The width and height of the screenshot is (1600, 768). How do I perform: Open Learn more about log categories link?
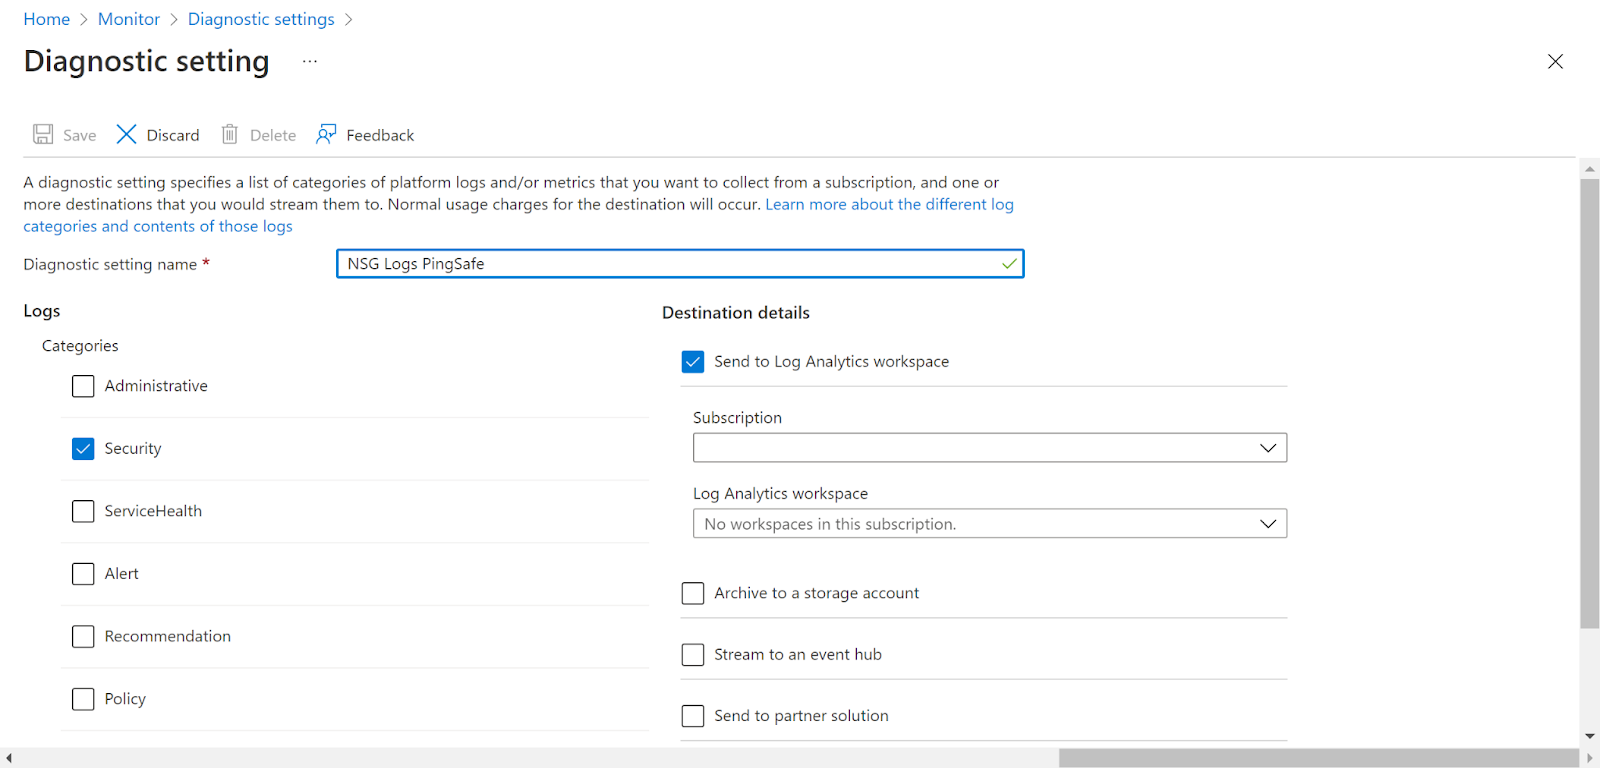point(888,205)
